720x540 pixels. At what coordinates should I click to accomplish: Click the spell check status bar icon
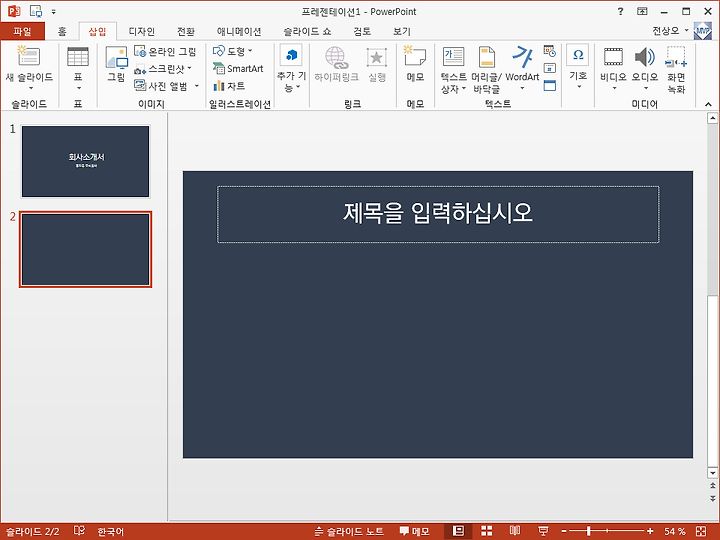click(x=79, y=531)
